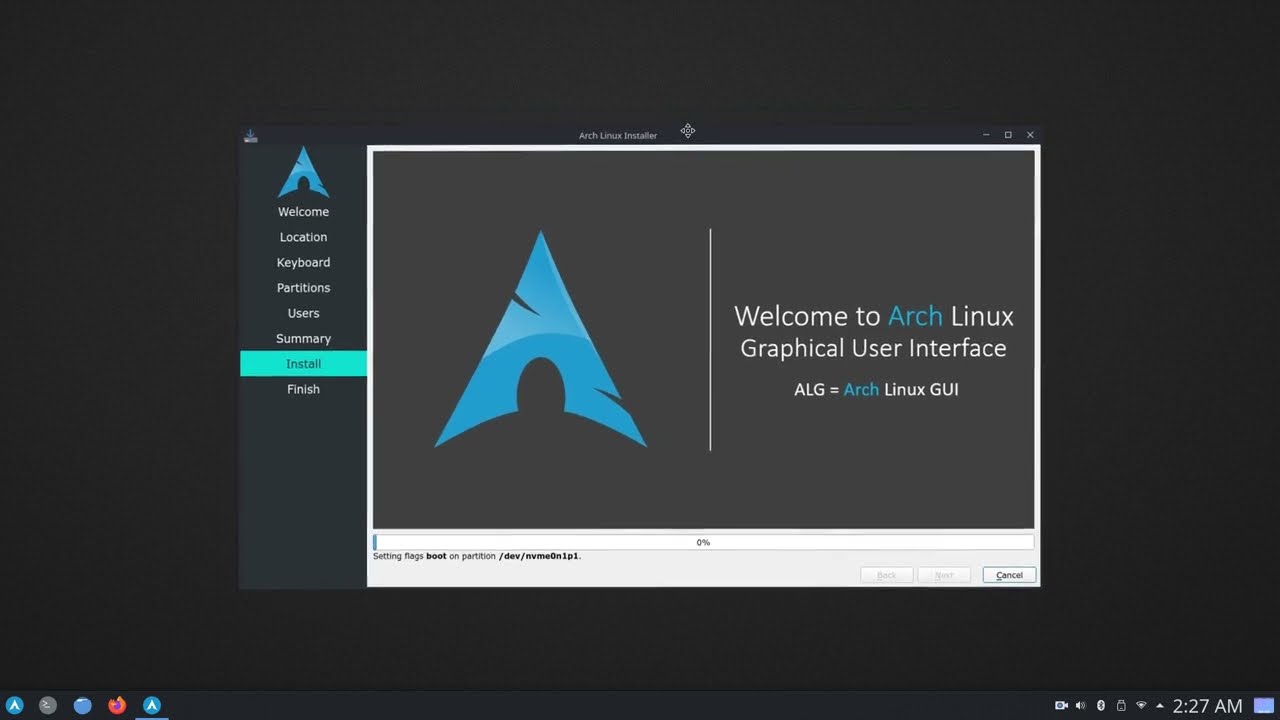1280x720 pixels.
Task: Expand hidden system tray icons arrow
Action: coord(1160,706)
